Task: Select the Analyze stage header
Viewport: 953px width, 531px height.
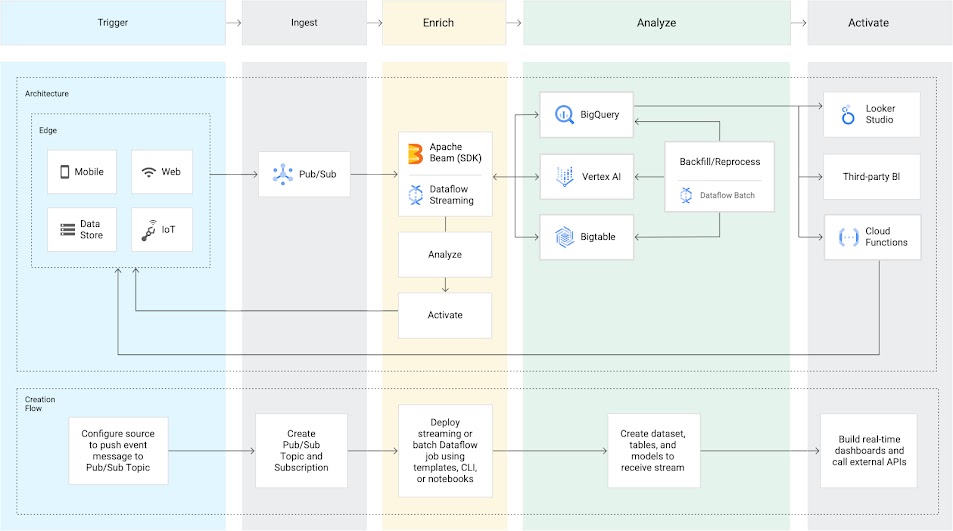Action: pyautogui.click(x=656, y=22)
